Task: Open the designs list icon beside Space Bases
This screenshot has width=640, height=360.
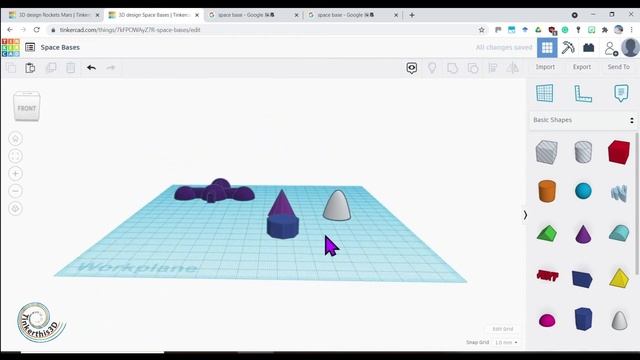Action: click(30, 47)
